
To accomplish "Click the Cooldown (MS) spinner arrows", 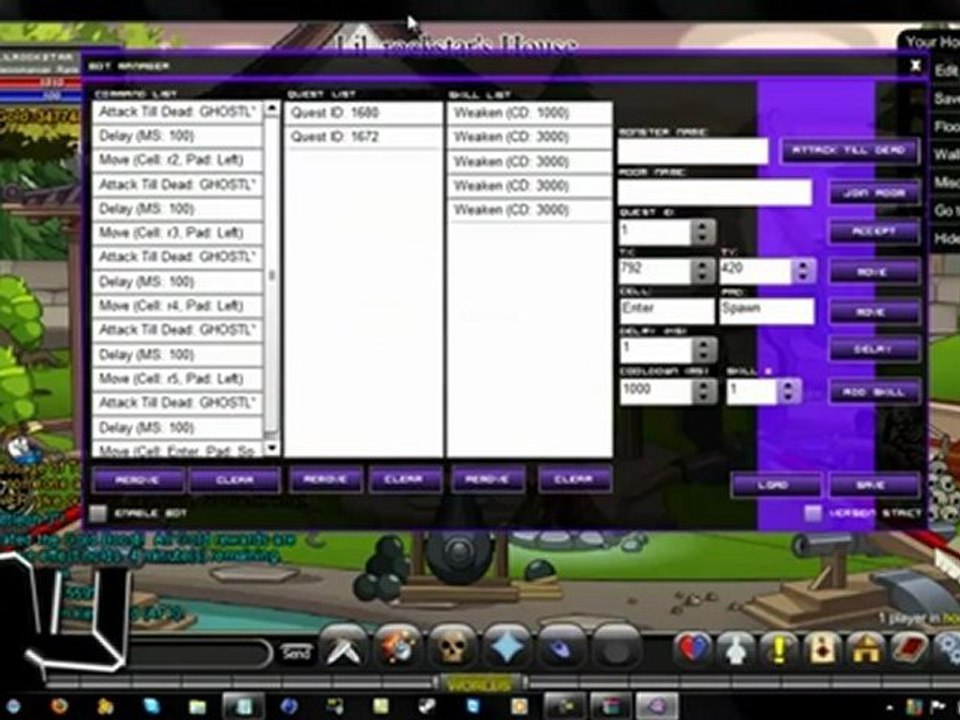I will click(x=704, y=391).
